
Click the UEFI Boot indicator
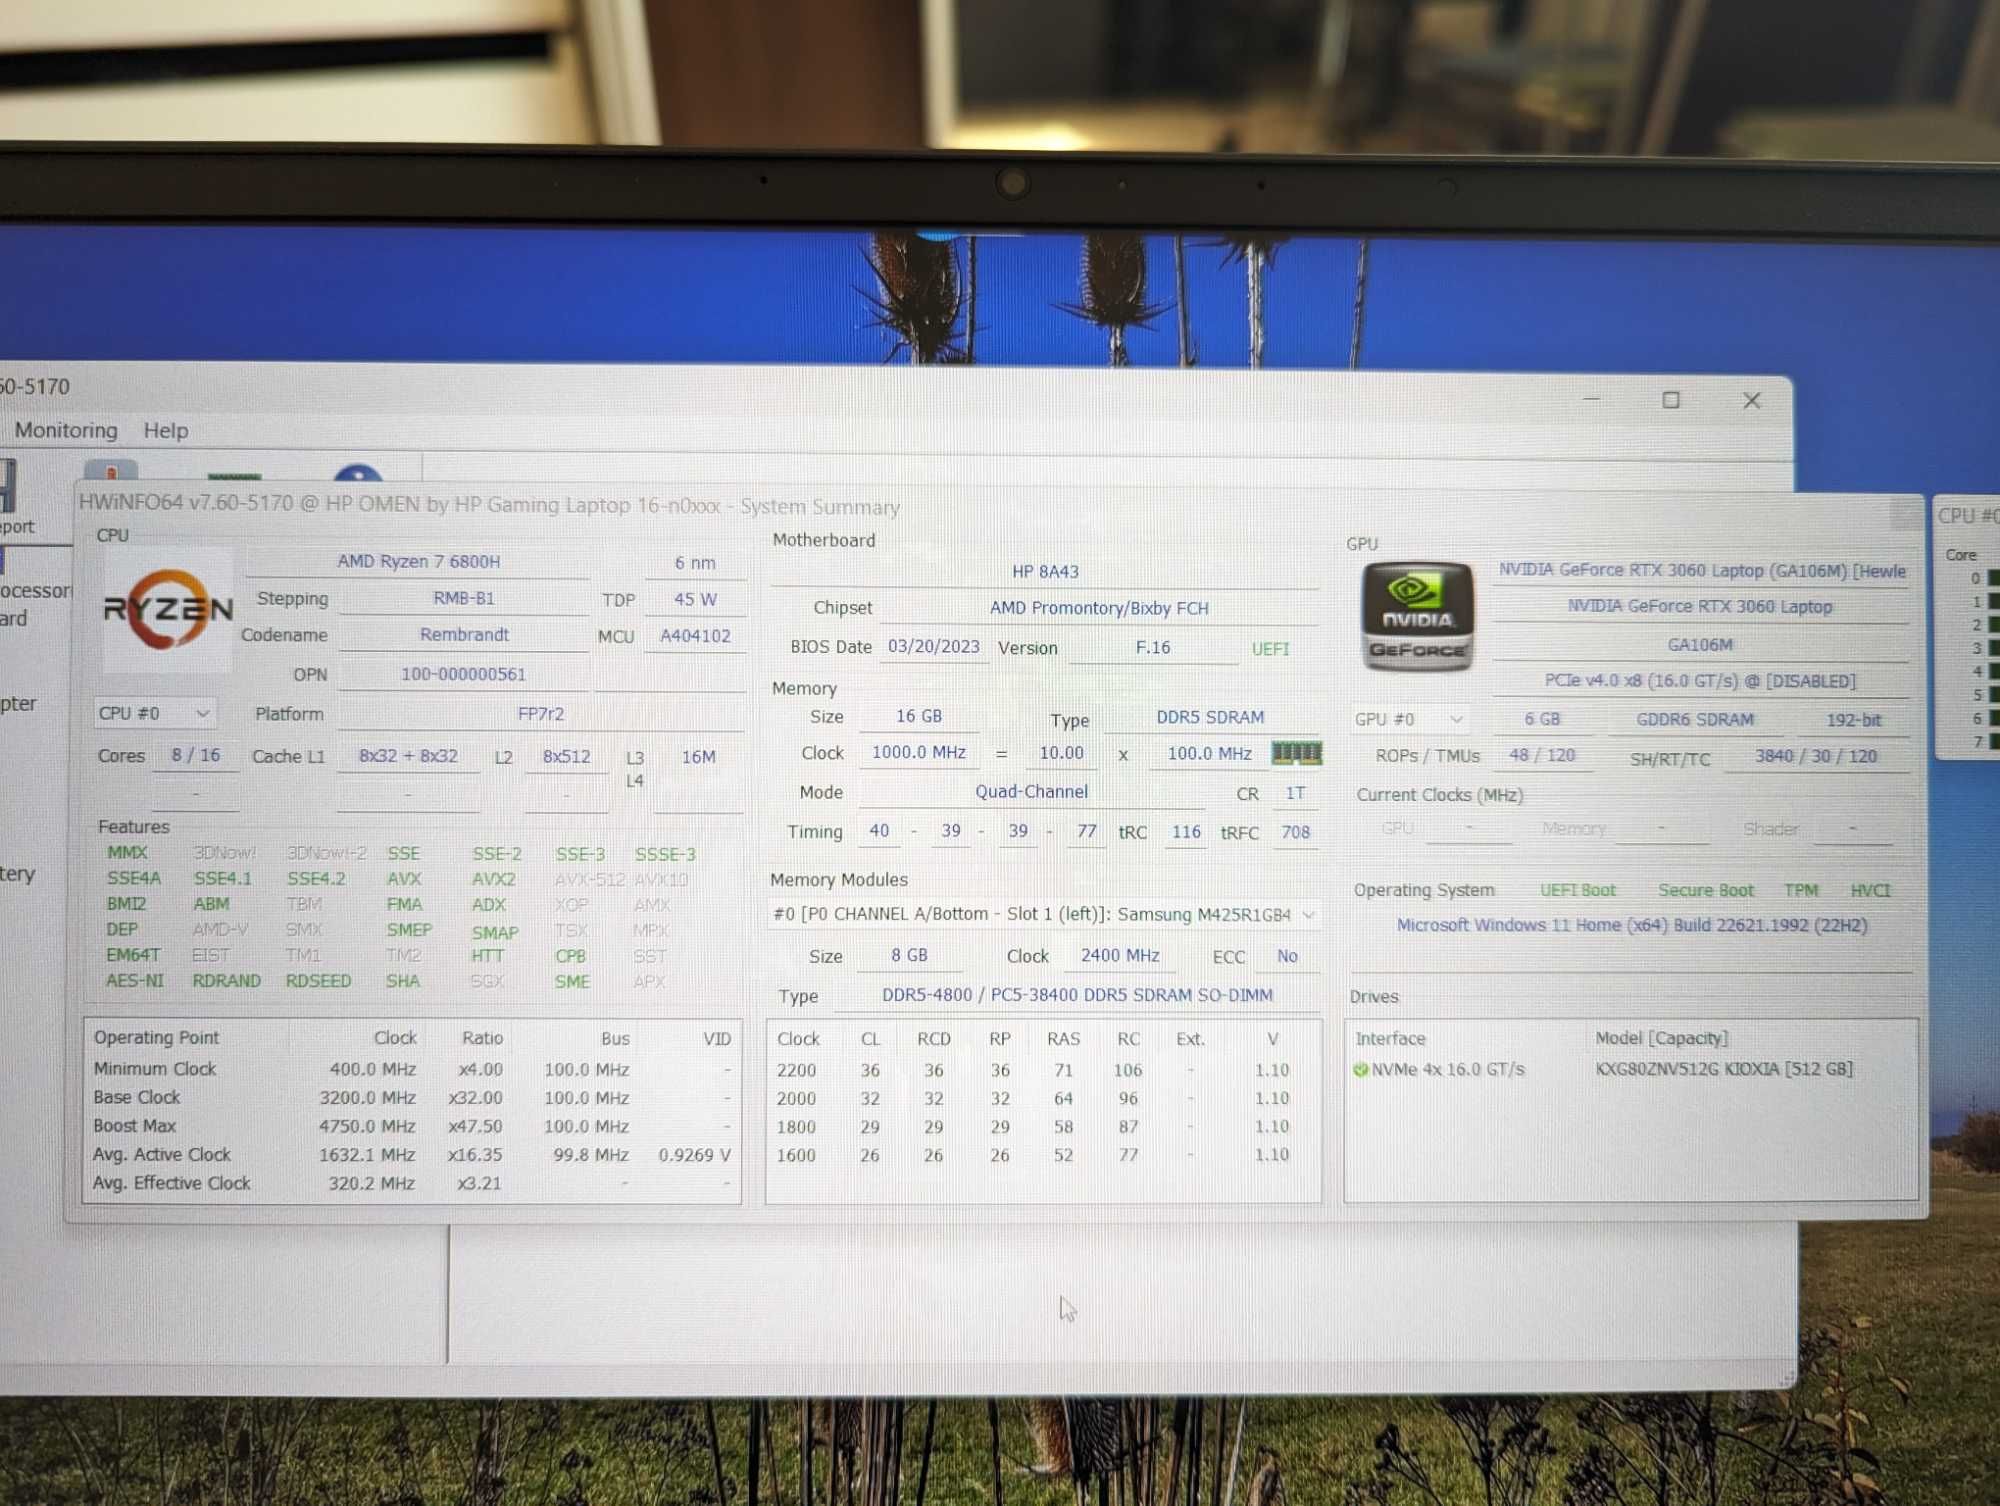(1577, 891)
